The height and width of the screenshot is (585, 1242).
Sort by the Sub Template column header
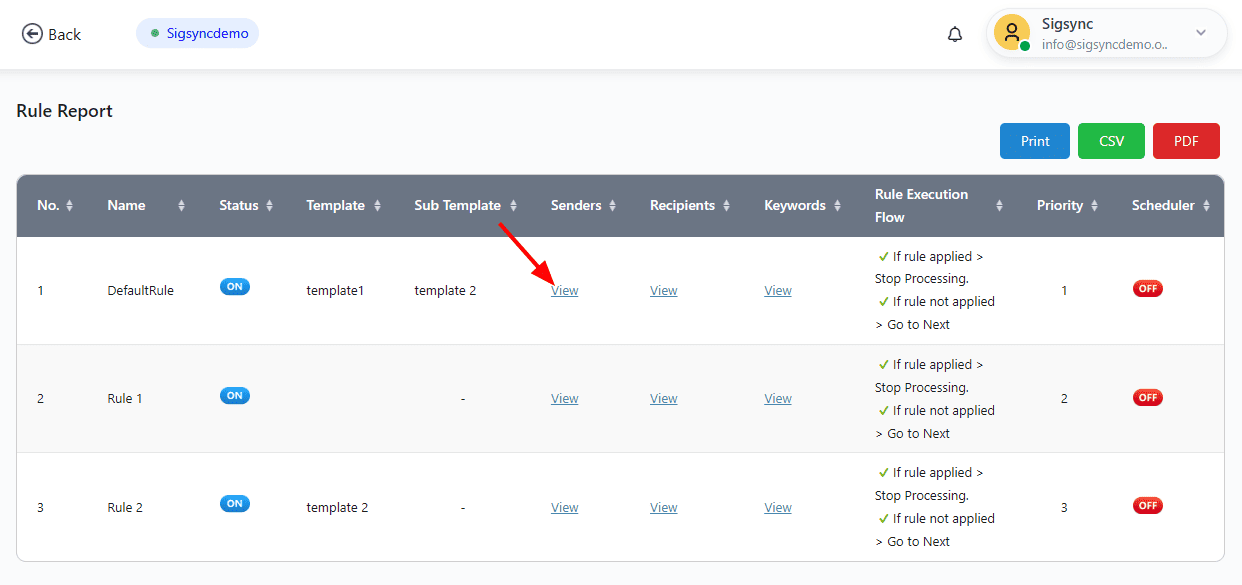[x=457, y=206]
